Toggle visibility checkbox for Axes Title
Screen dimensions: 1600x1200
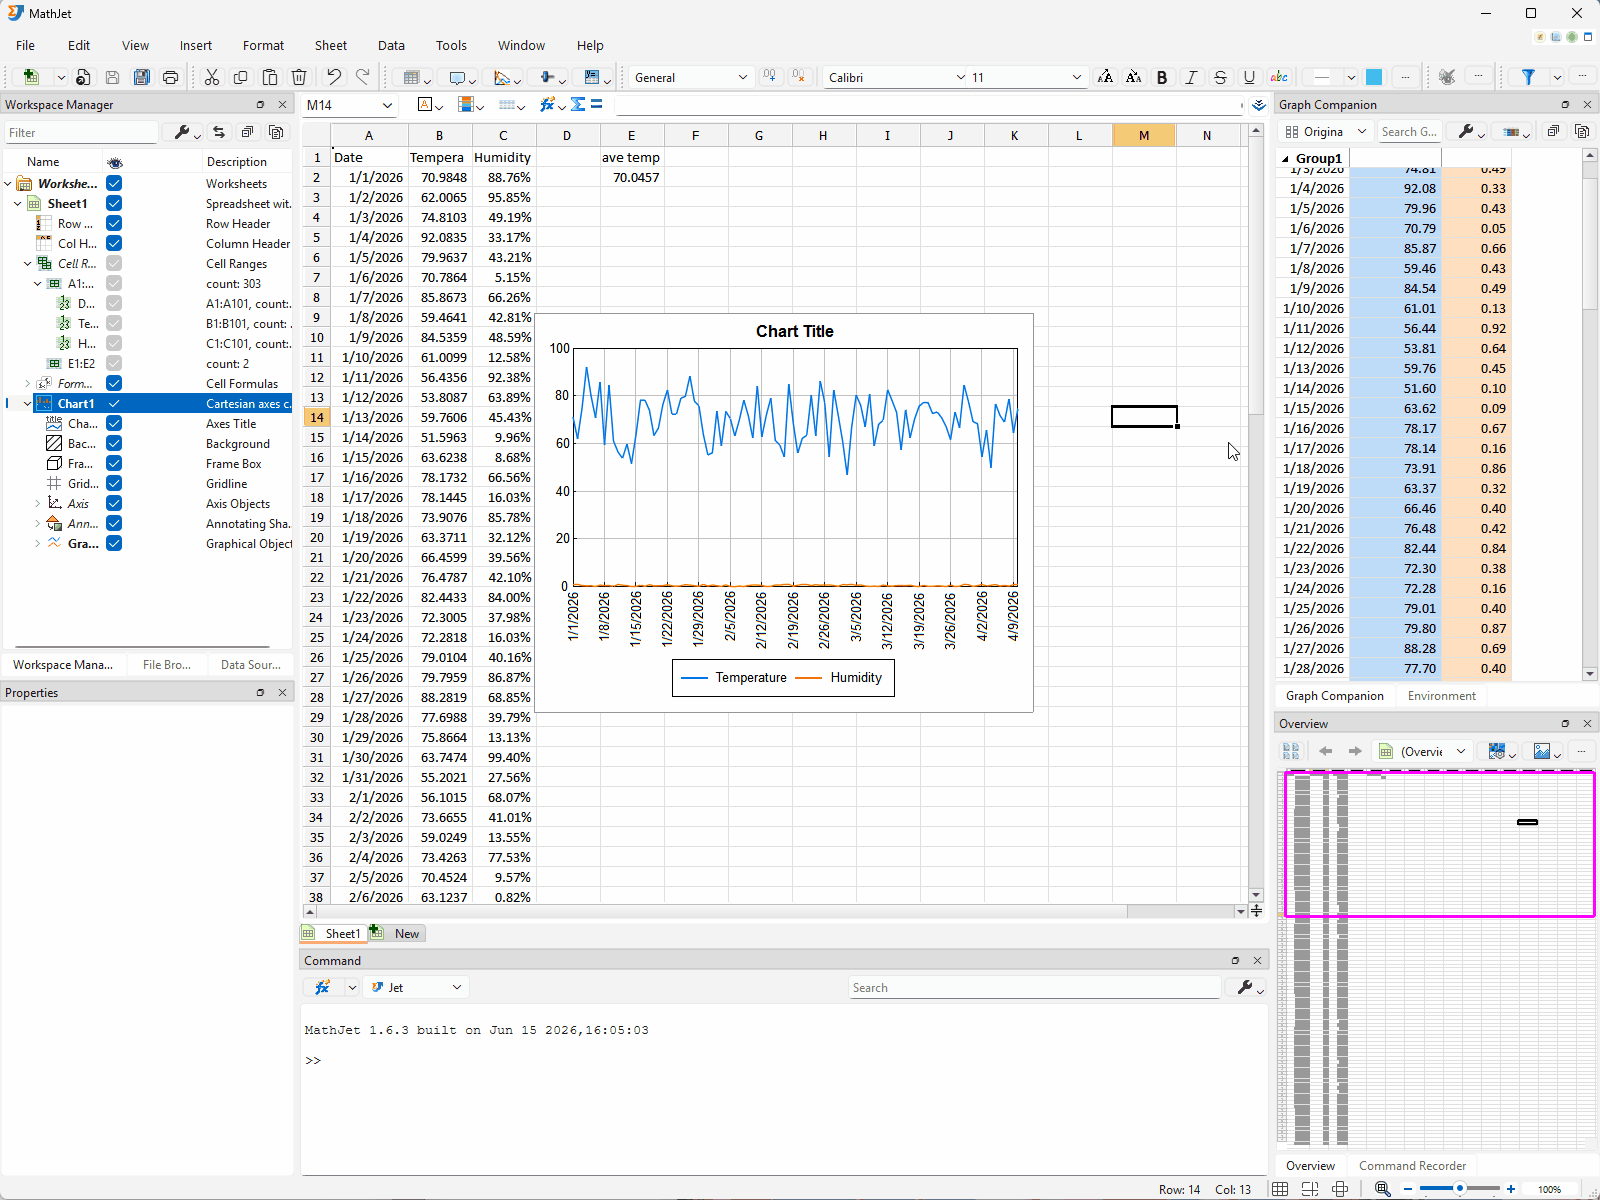point(114,423)
